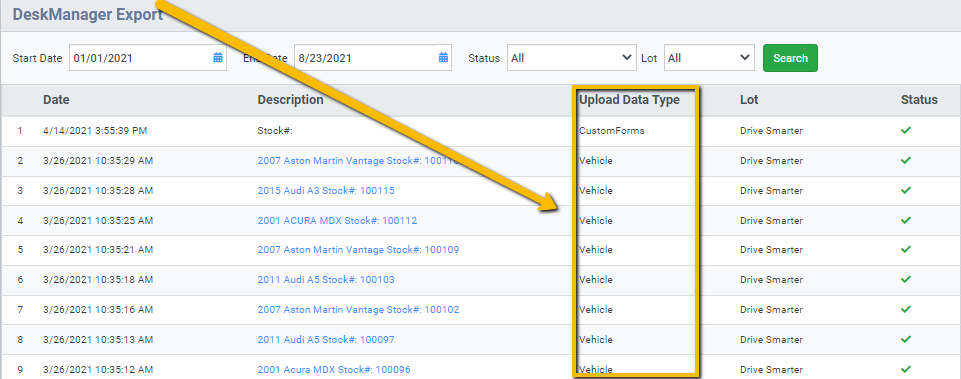This screenshot has width=961, height=379.
Task: Click the green checkmark in row 1
Action: tap(906, 131)
